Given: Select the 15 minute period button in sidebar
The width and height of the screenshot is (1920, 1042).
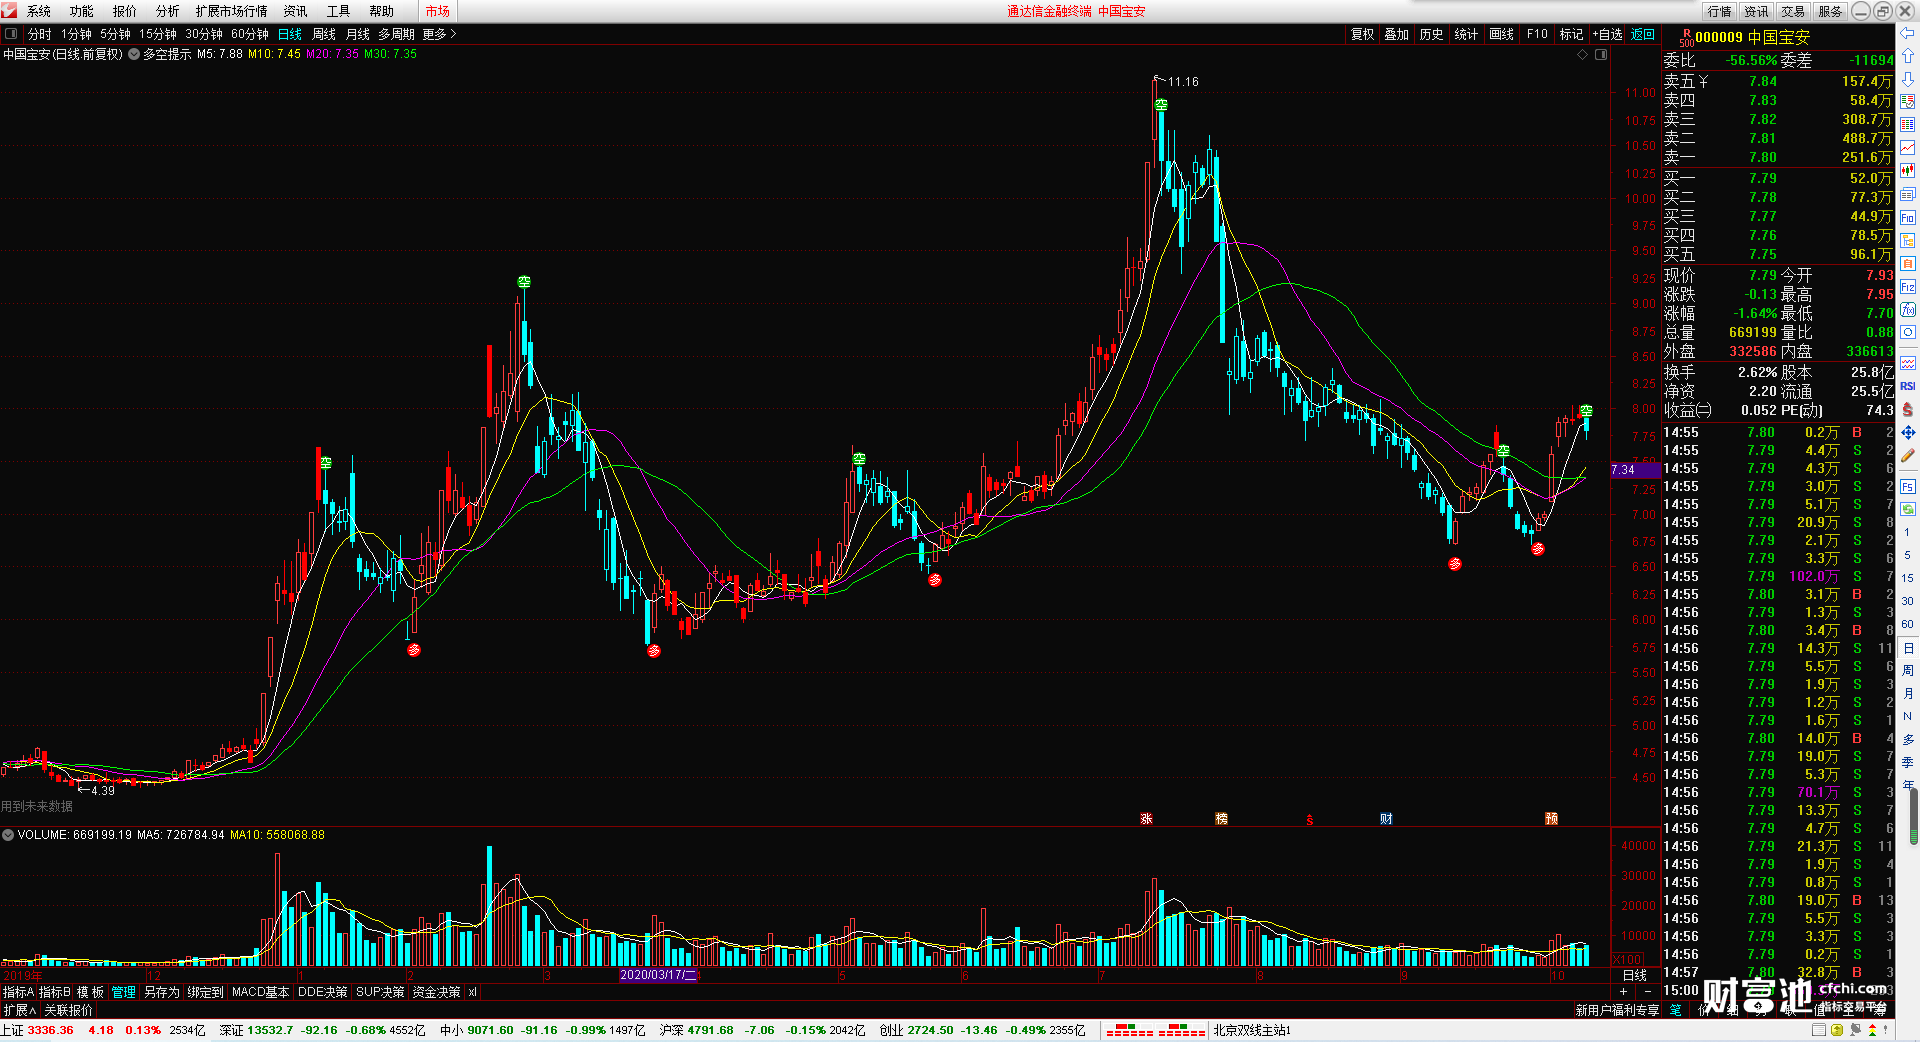Looking at the screenshot, I should [1908, 578].
